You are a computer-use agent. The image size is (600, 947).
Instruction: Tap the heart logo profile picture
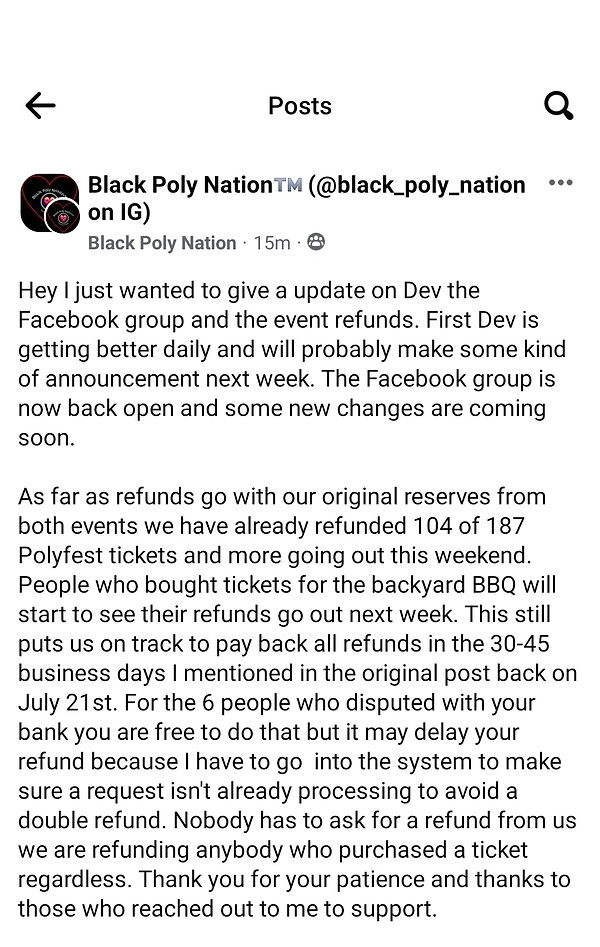click(50, 203)
